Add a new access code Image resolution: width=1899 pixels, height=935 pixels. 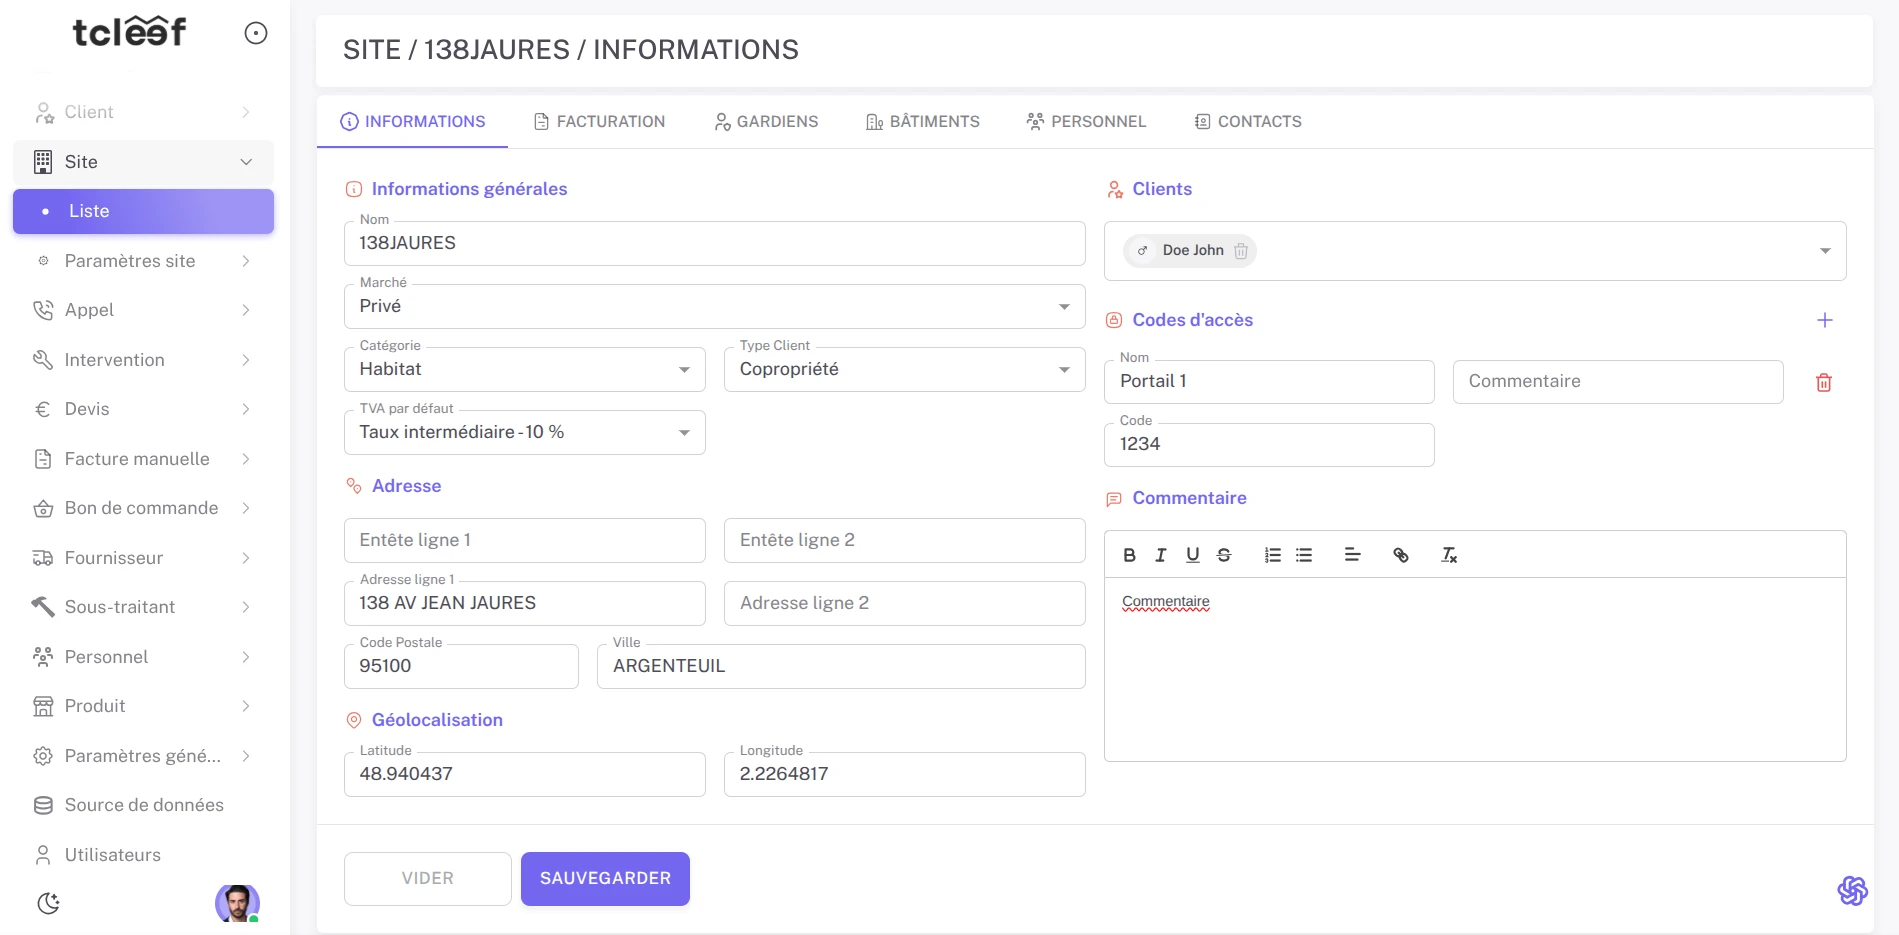[x=1826, y=320]
